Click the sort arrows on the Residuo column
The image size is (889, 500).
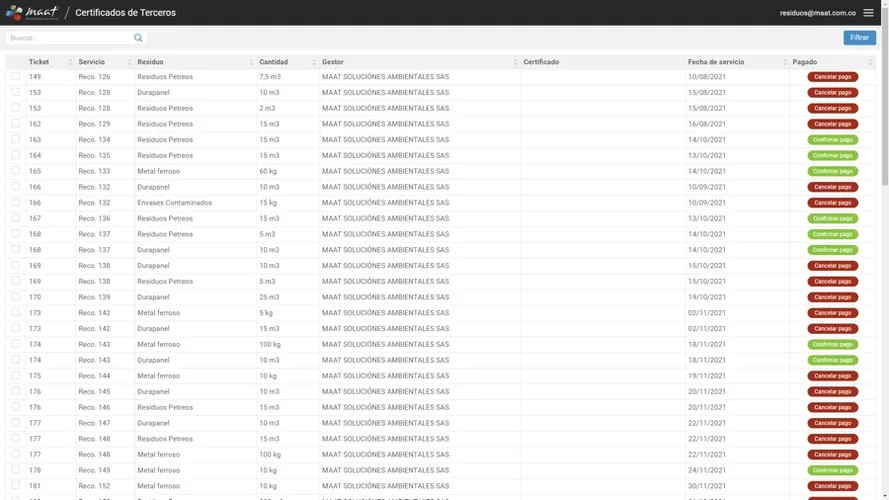coord(250,62)
